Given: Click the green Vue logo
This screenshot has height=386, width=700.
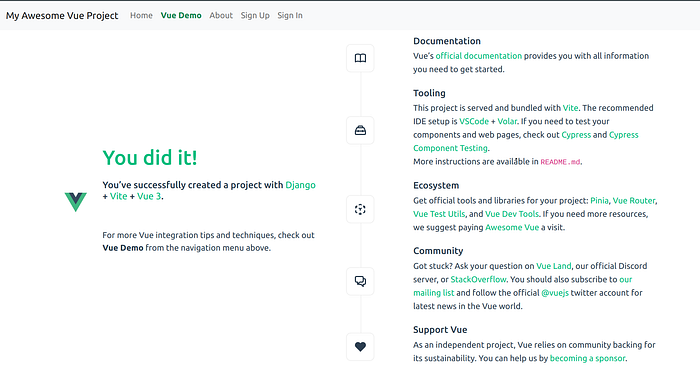Looking at the screenshot, I should tap(75, 202).
